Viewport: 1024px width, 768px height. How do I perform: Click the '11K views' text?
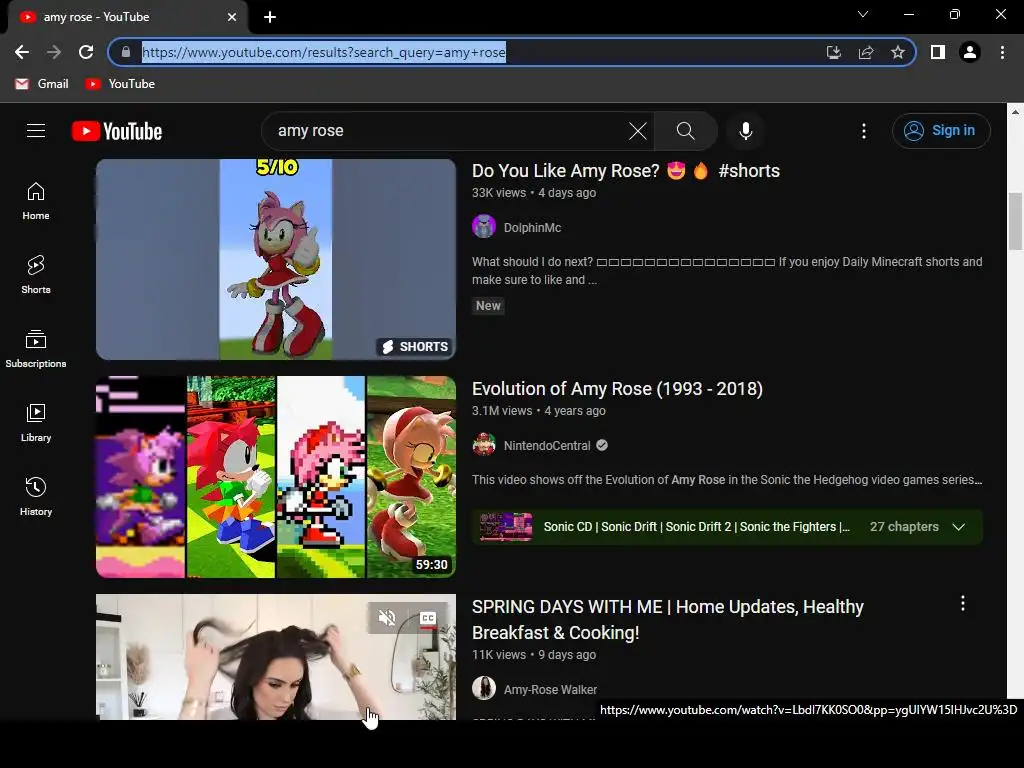click(498, 654)
